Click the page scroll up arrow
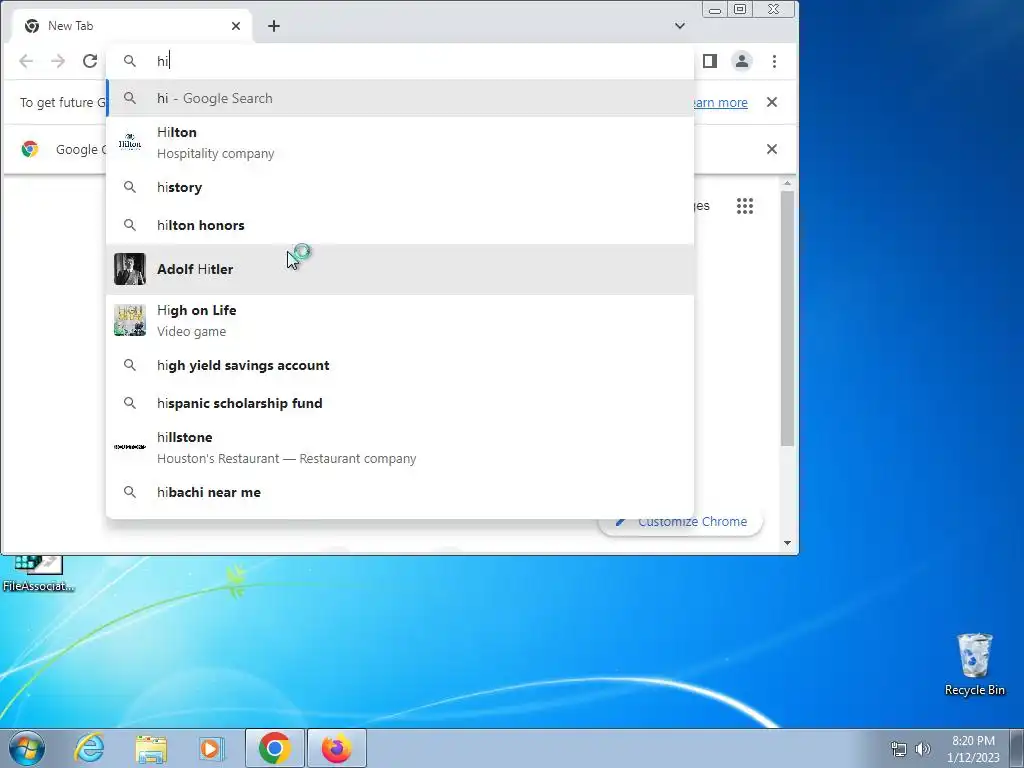The height and width of the screenshot is (768, 1024). point(788,184)
